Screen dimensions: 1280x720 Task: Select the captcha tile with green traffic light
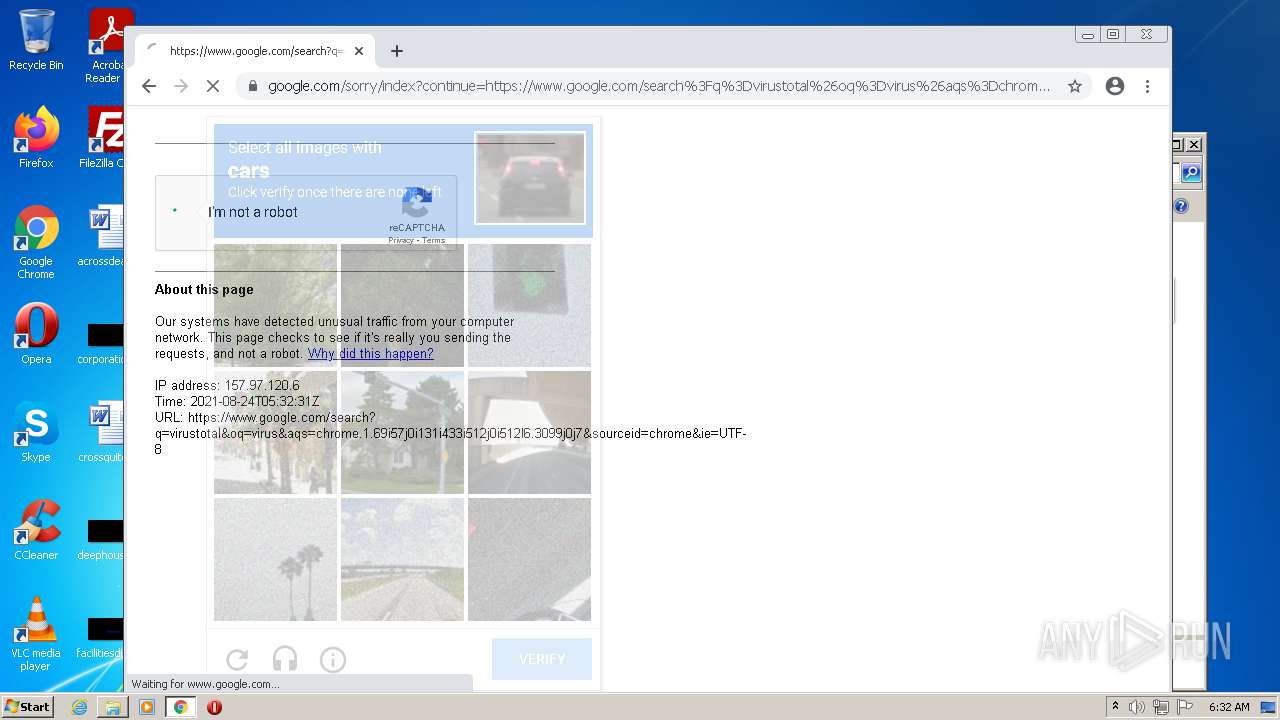(x=529, y=305)
